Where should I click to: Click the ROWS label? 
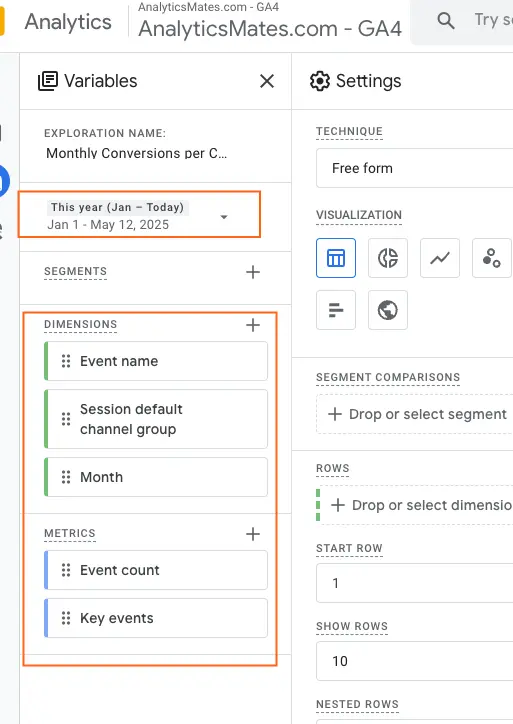click(332, 468)
